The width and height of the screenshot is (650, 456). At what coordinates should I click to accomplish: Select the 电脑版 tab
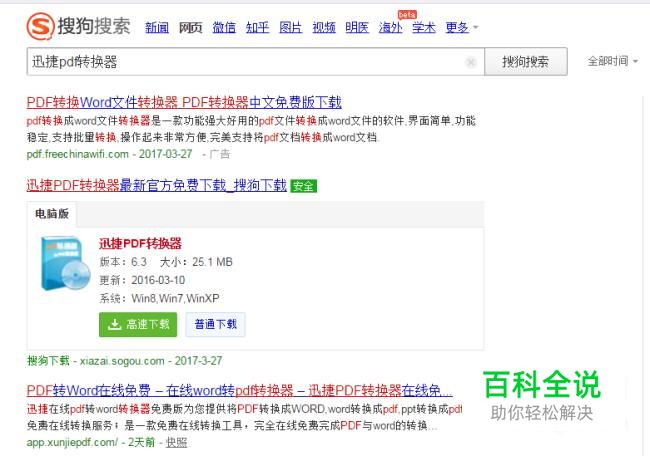click(52, 214)
